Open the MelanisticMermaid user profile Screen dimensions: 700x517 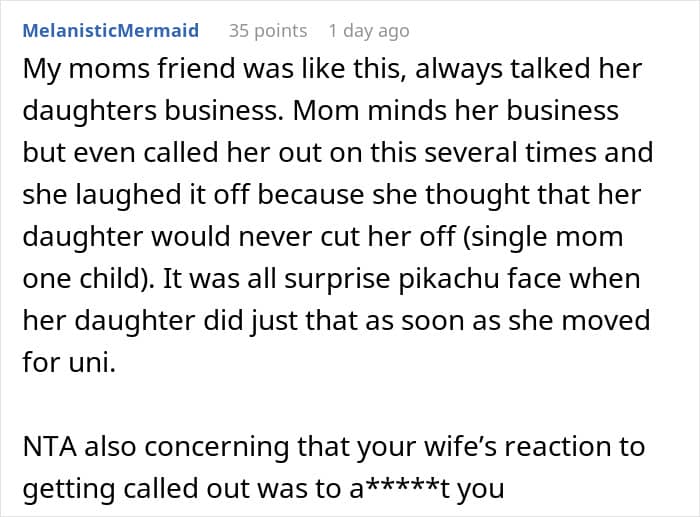(110, 31)
